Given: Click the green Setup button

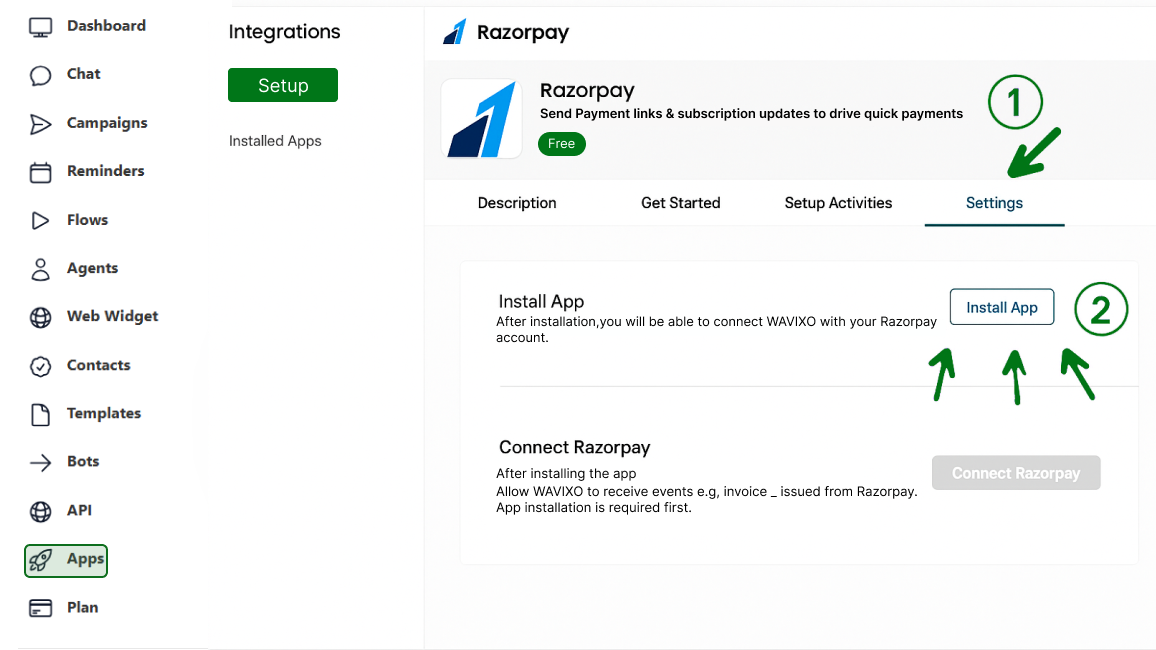Looking at the screenshot, I should [283, 86].
